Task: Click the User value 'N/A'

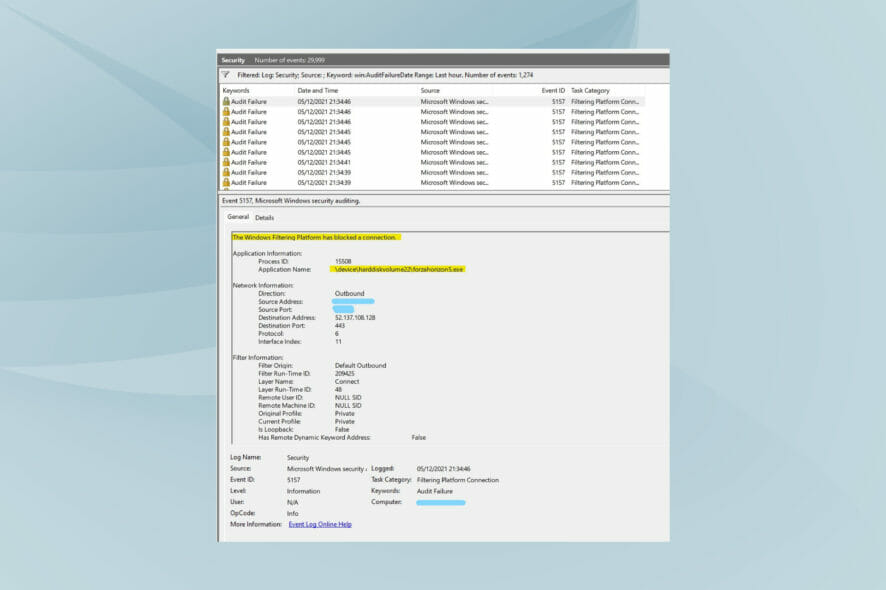Action: click(292, 502)
